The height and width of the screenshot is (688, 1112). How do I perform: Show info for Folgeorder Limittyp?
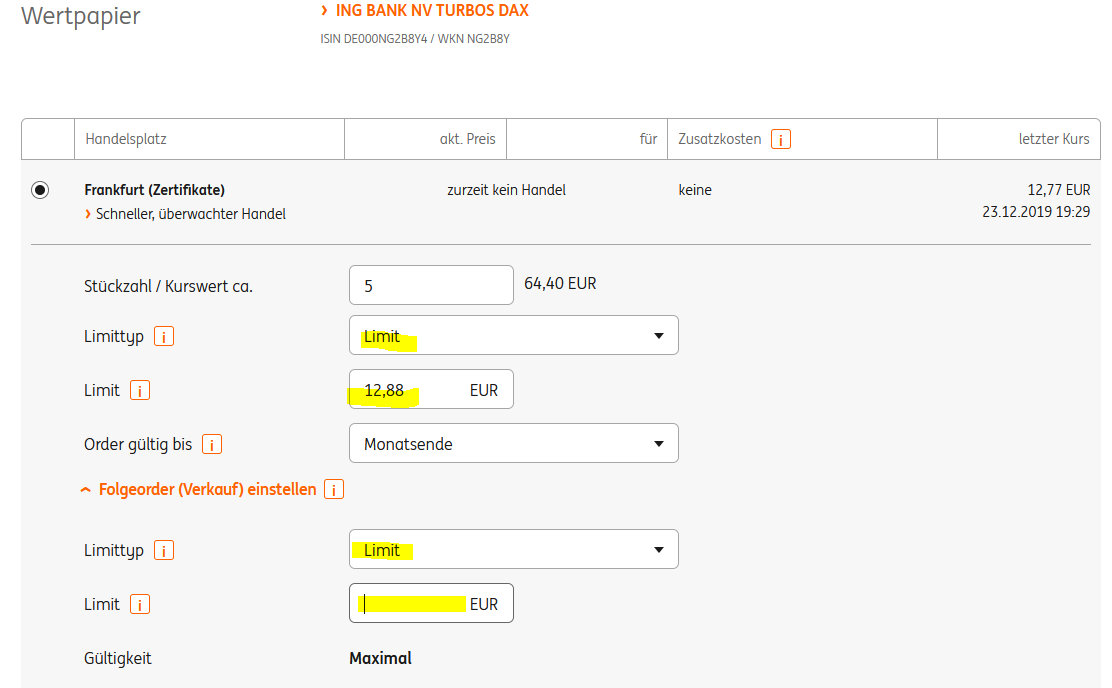pos(164,550)
